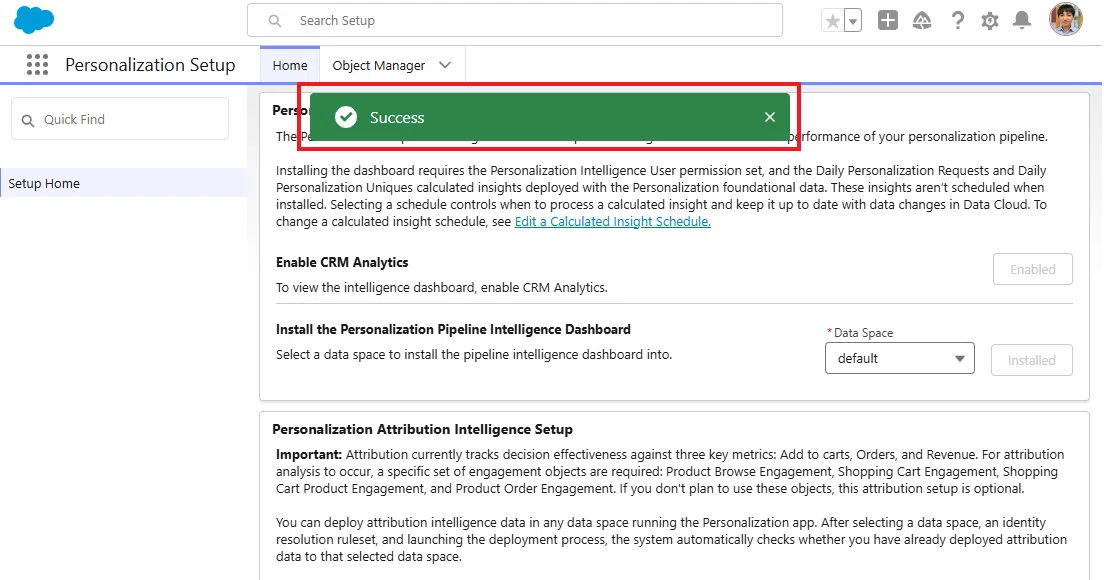The height and width of the screenshot is (580, 1104).
Task: Open the Help question mark icon
Action: pyautogui.click(x=957, y=20)
